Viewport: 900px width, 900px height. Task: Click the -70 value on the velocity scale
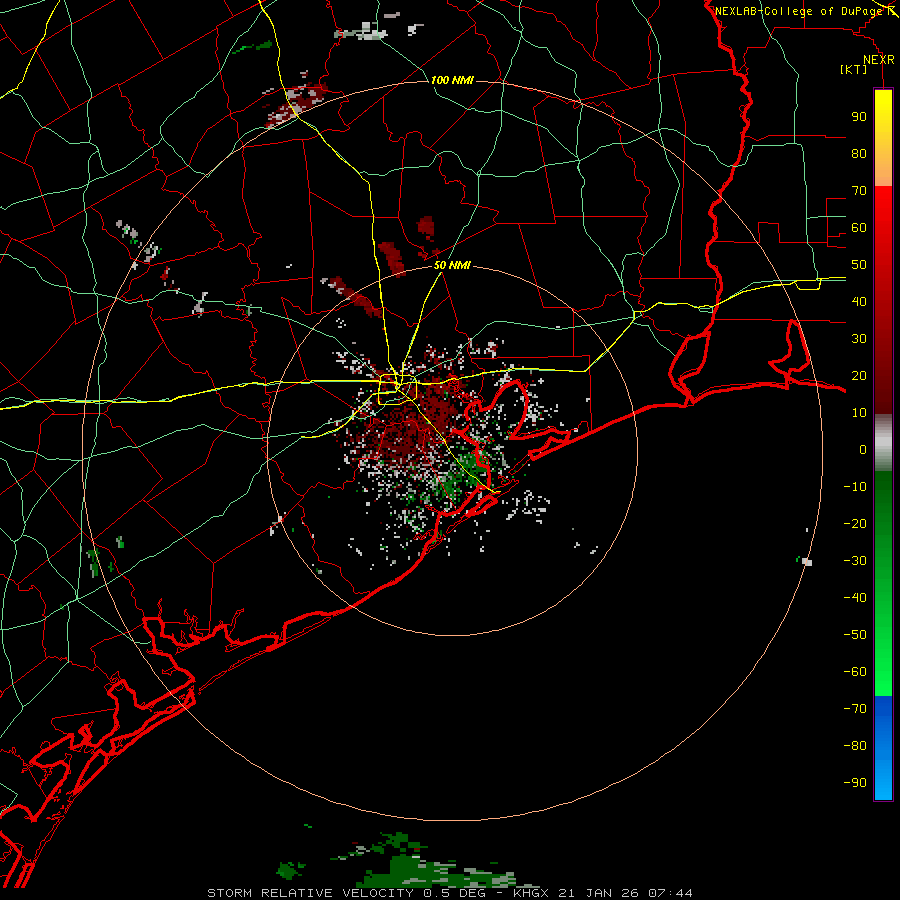pos(855,709)
